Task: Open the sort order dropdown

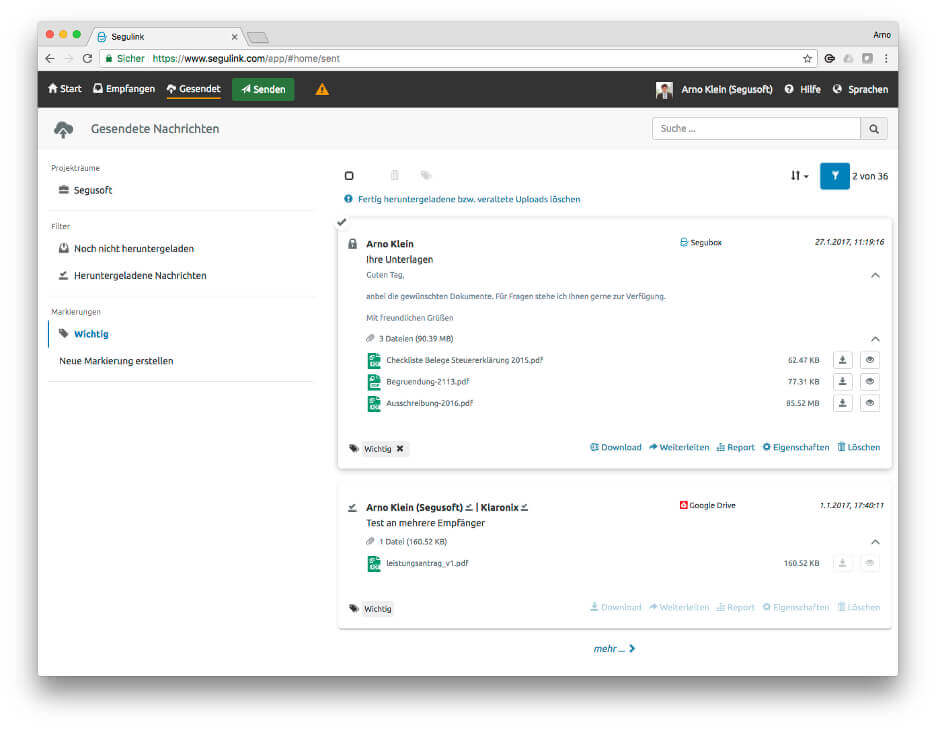Action: [x=797, y=175]
